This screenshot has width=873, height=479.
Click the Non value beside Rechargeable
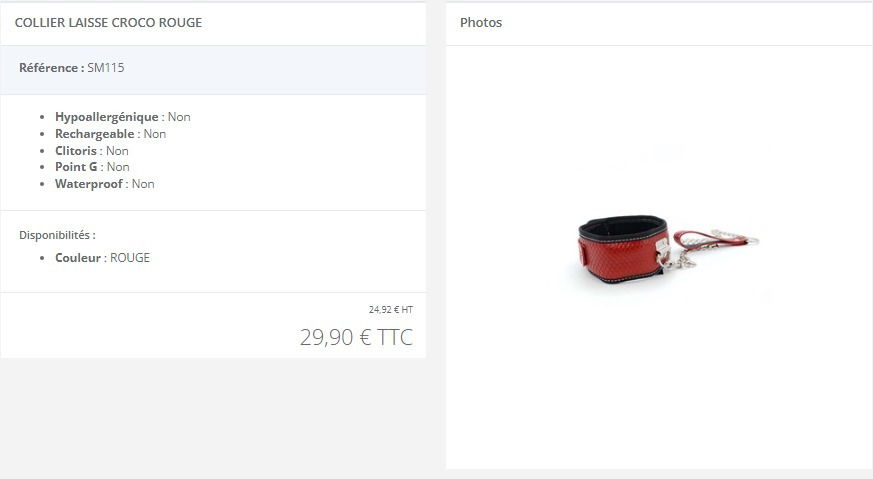pyautogui.click(x=155, y=134)
